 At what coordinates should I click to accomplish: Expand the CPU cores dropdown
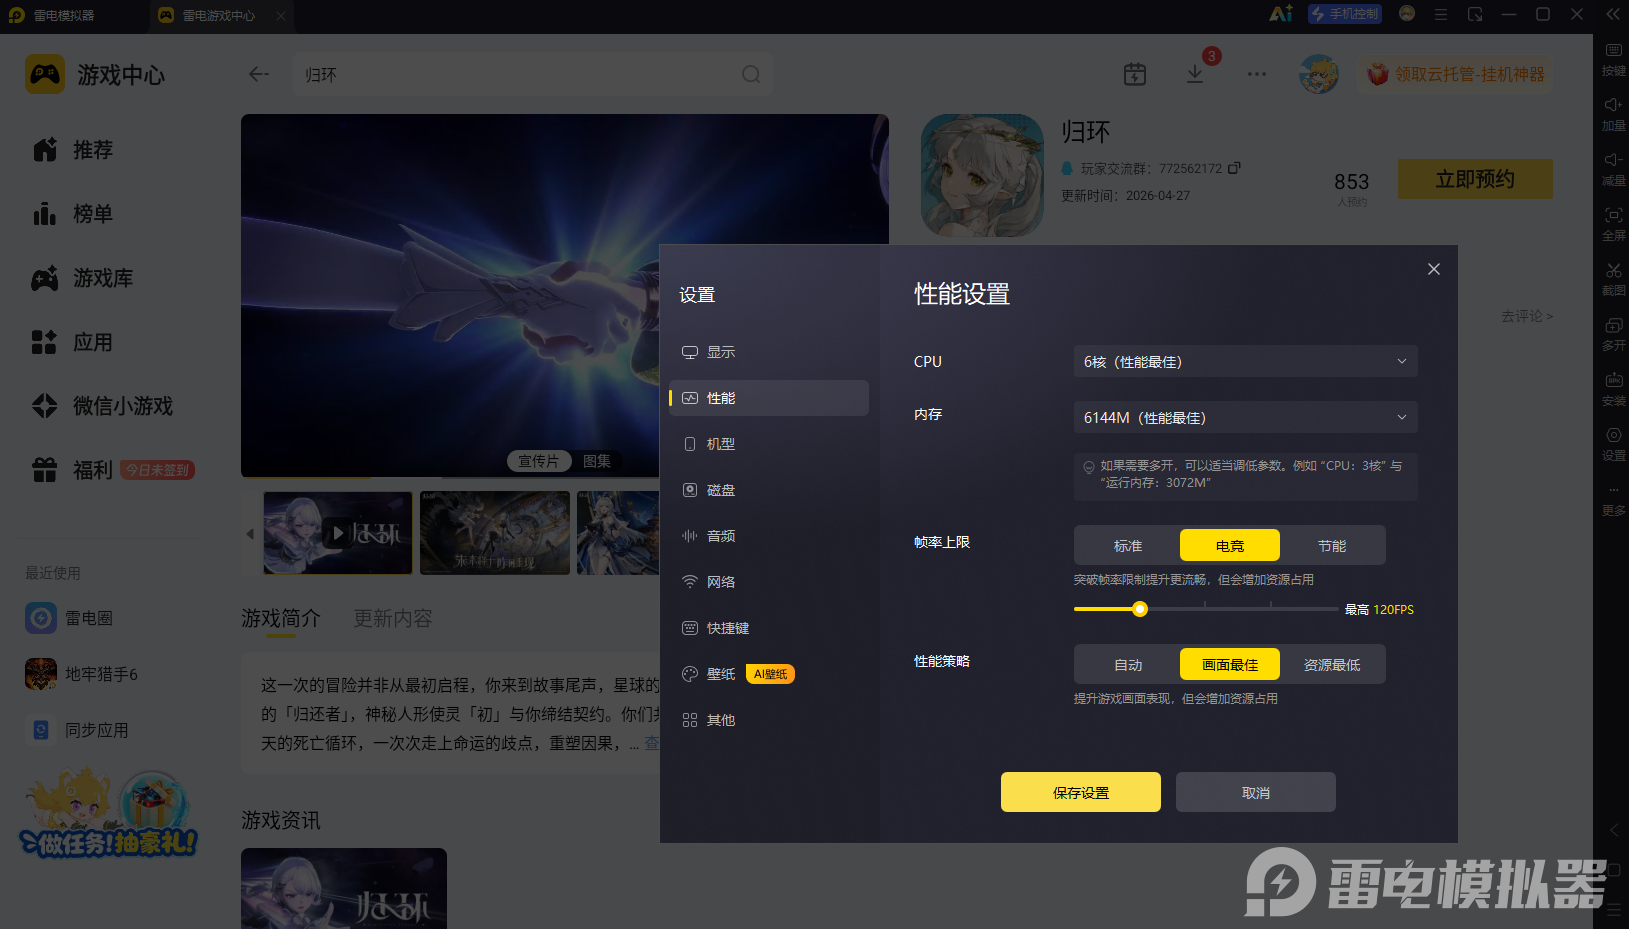point(1245,361)
